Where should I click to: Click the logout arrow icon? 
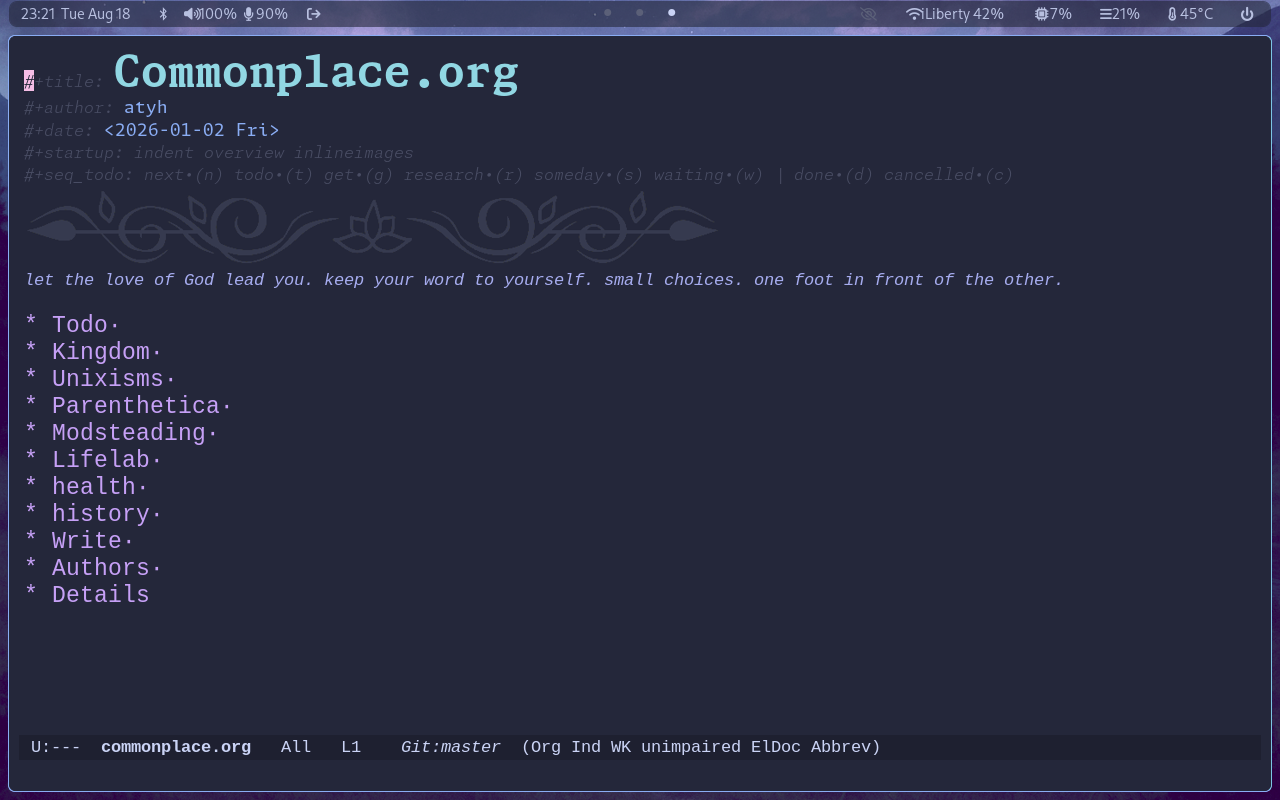pos(314,14)
